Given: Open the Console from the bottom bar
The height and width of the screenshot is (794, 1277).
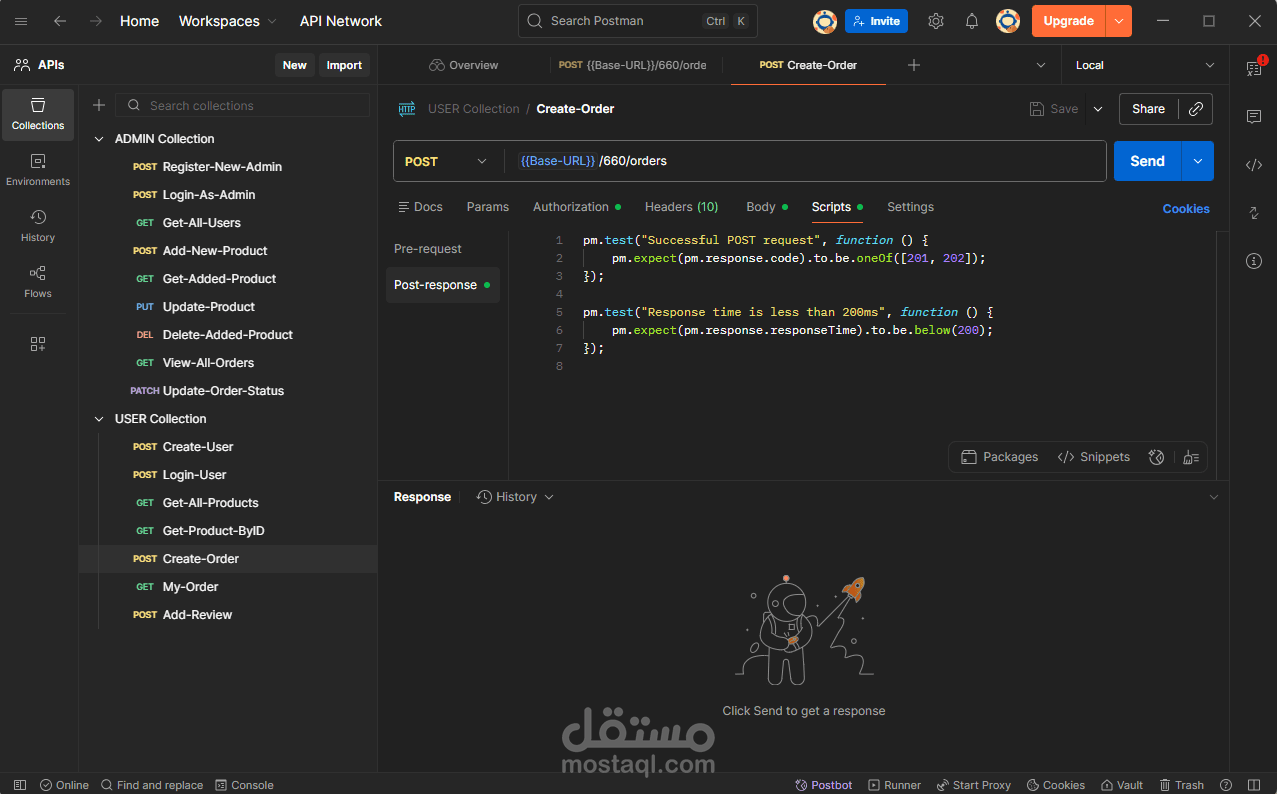Looking at the screenshot, I should pyautogui.click(x=244, y=785).
